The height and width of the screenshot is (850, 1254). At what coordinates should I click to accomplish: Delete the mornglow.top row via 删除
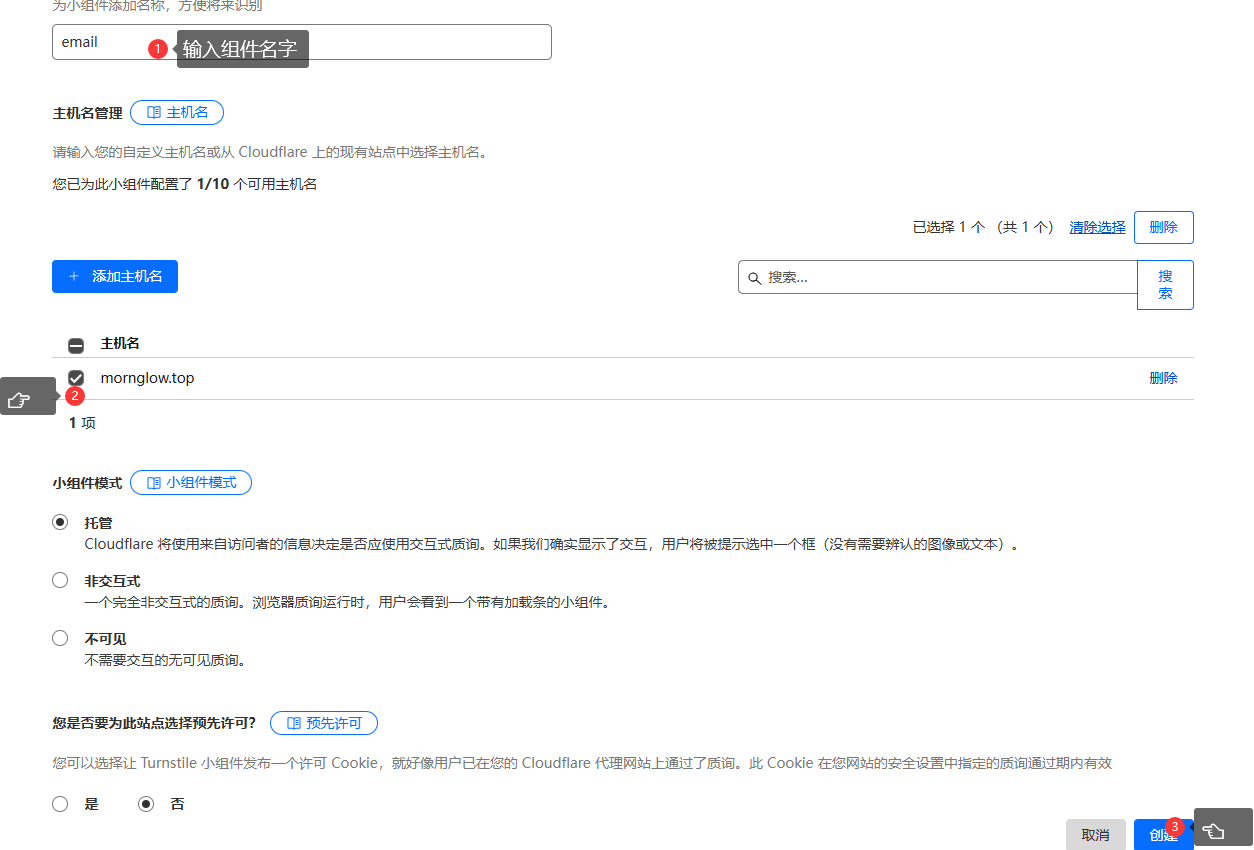pos(1163,378)
